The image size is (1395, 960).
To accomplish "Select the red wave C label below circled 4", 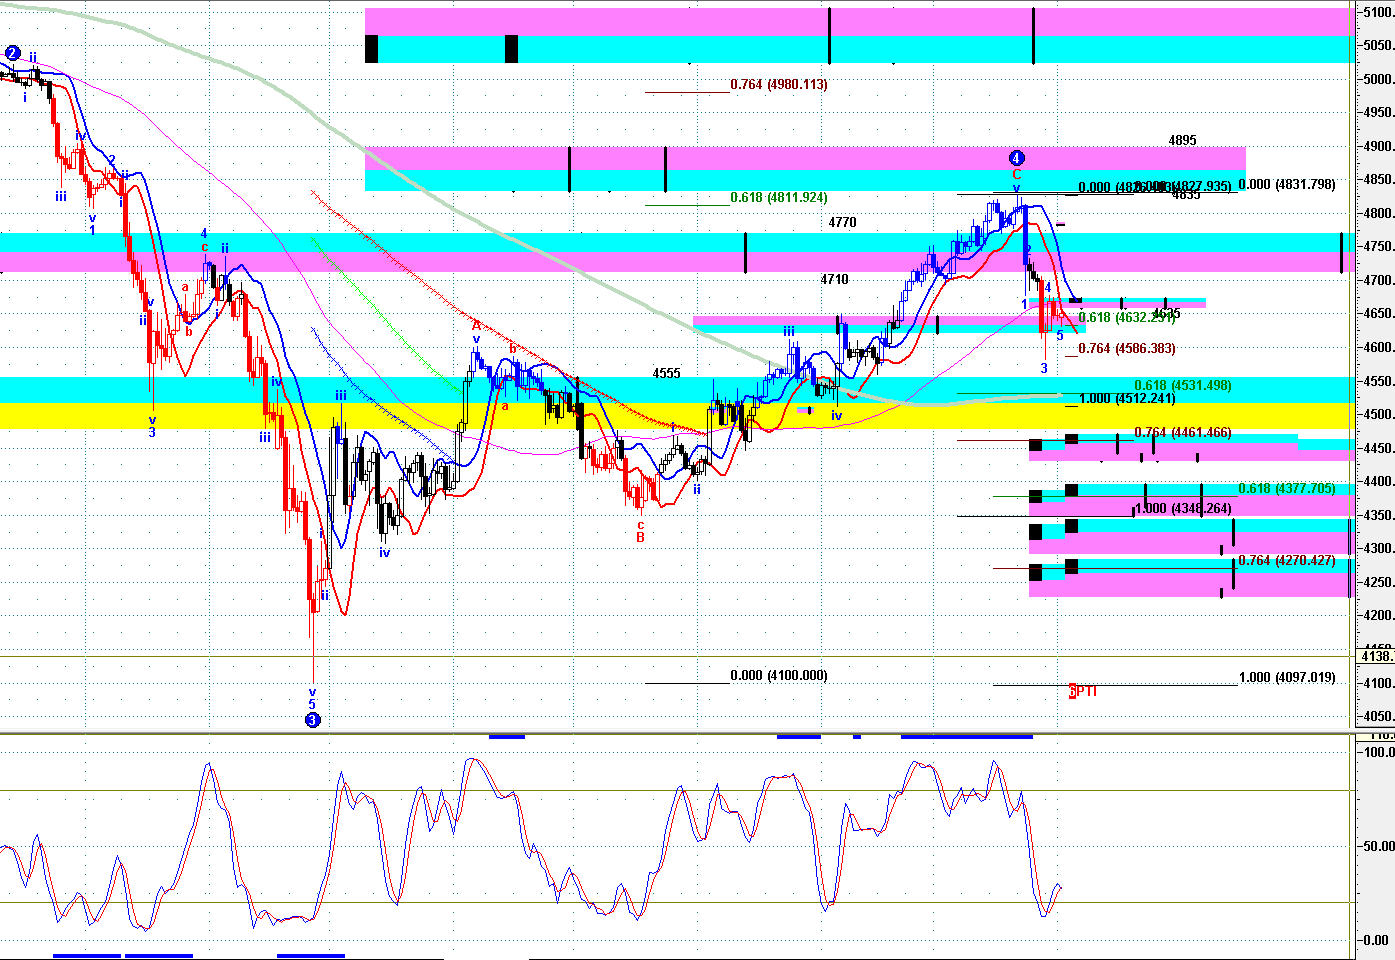I will [x=1016, y=174].
